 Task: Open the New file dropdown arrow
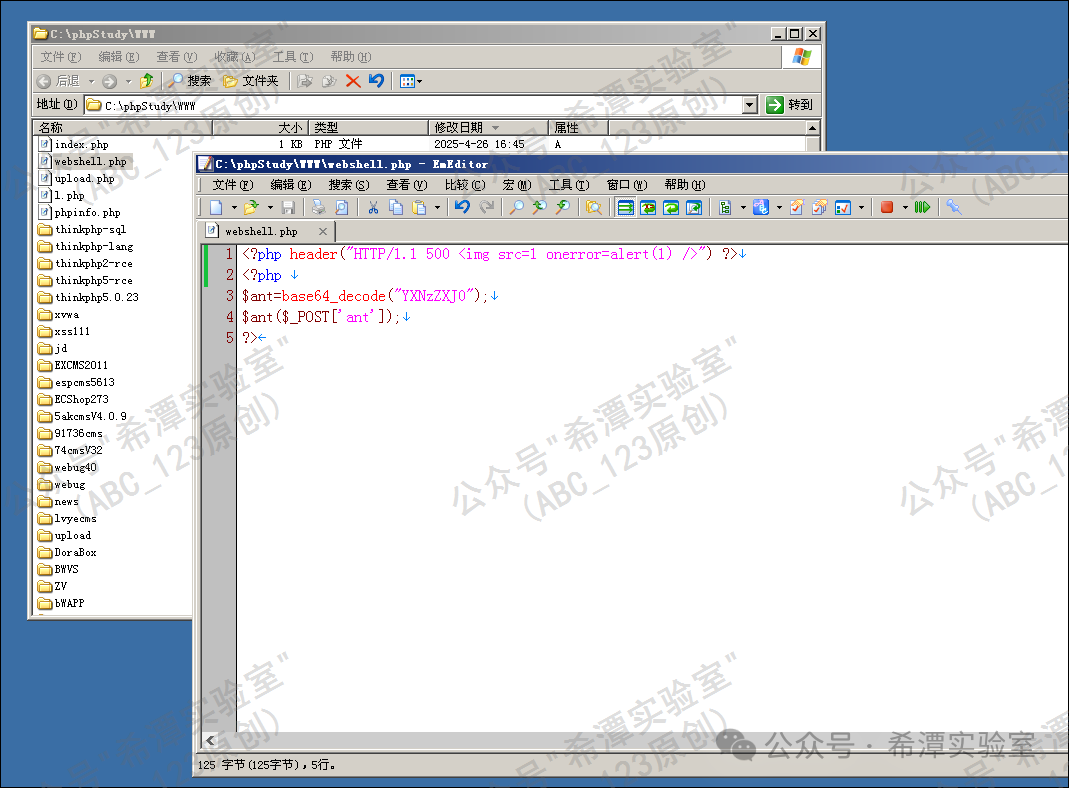pyautogui.click(x=234, y=207)
